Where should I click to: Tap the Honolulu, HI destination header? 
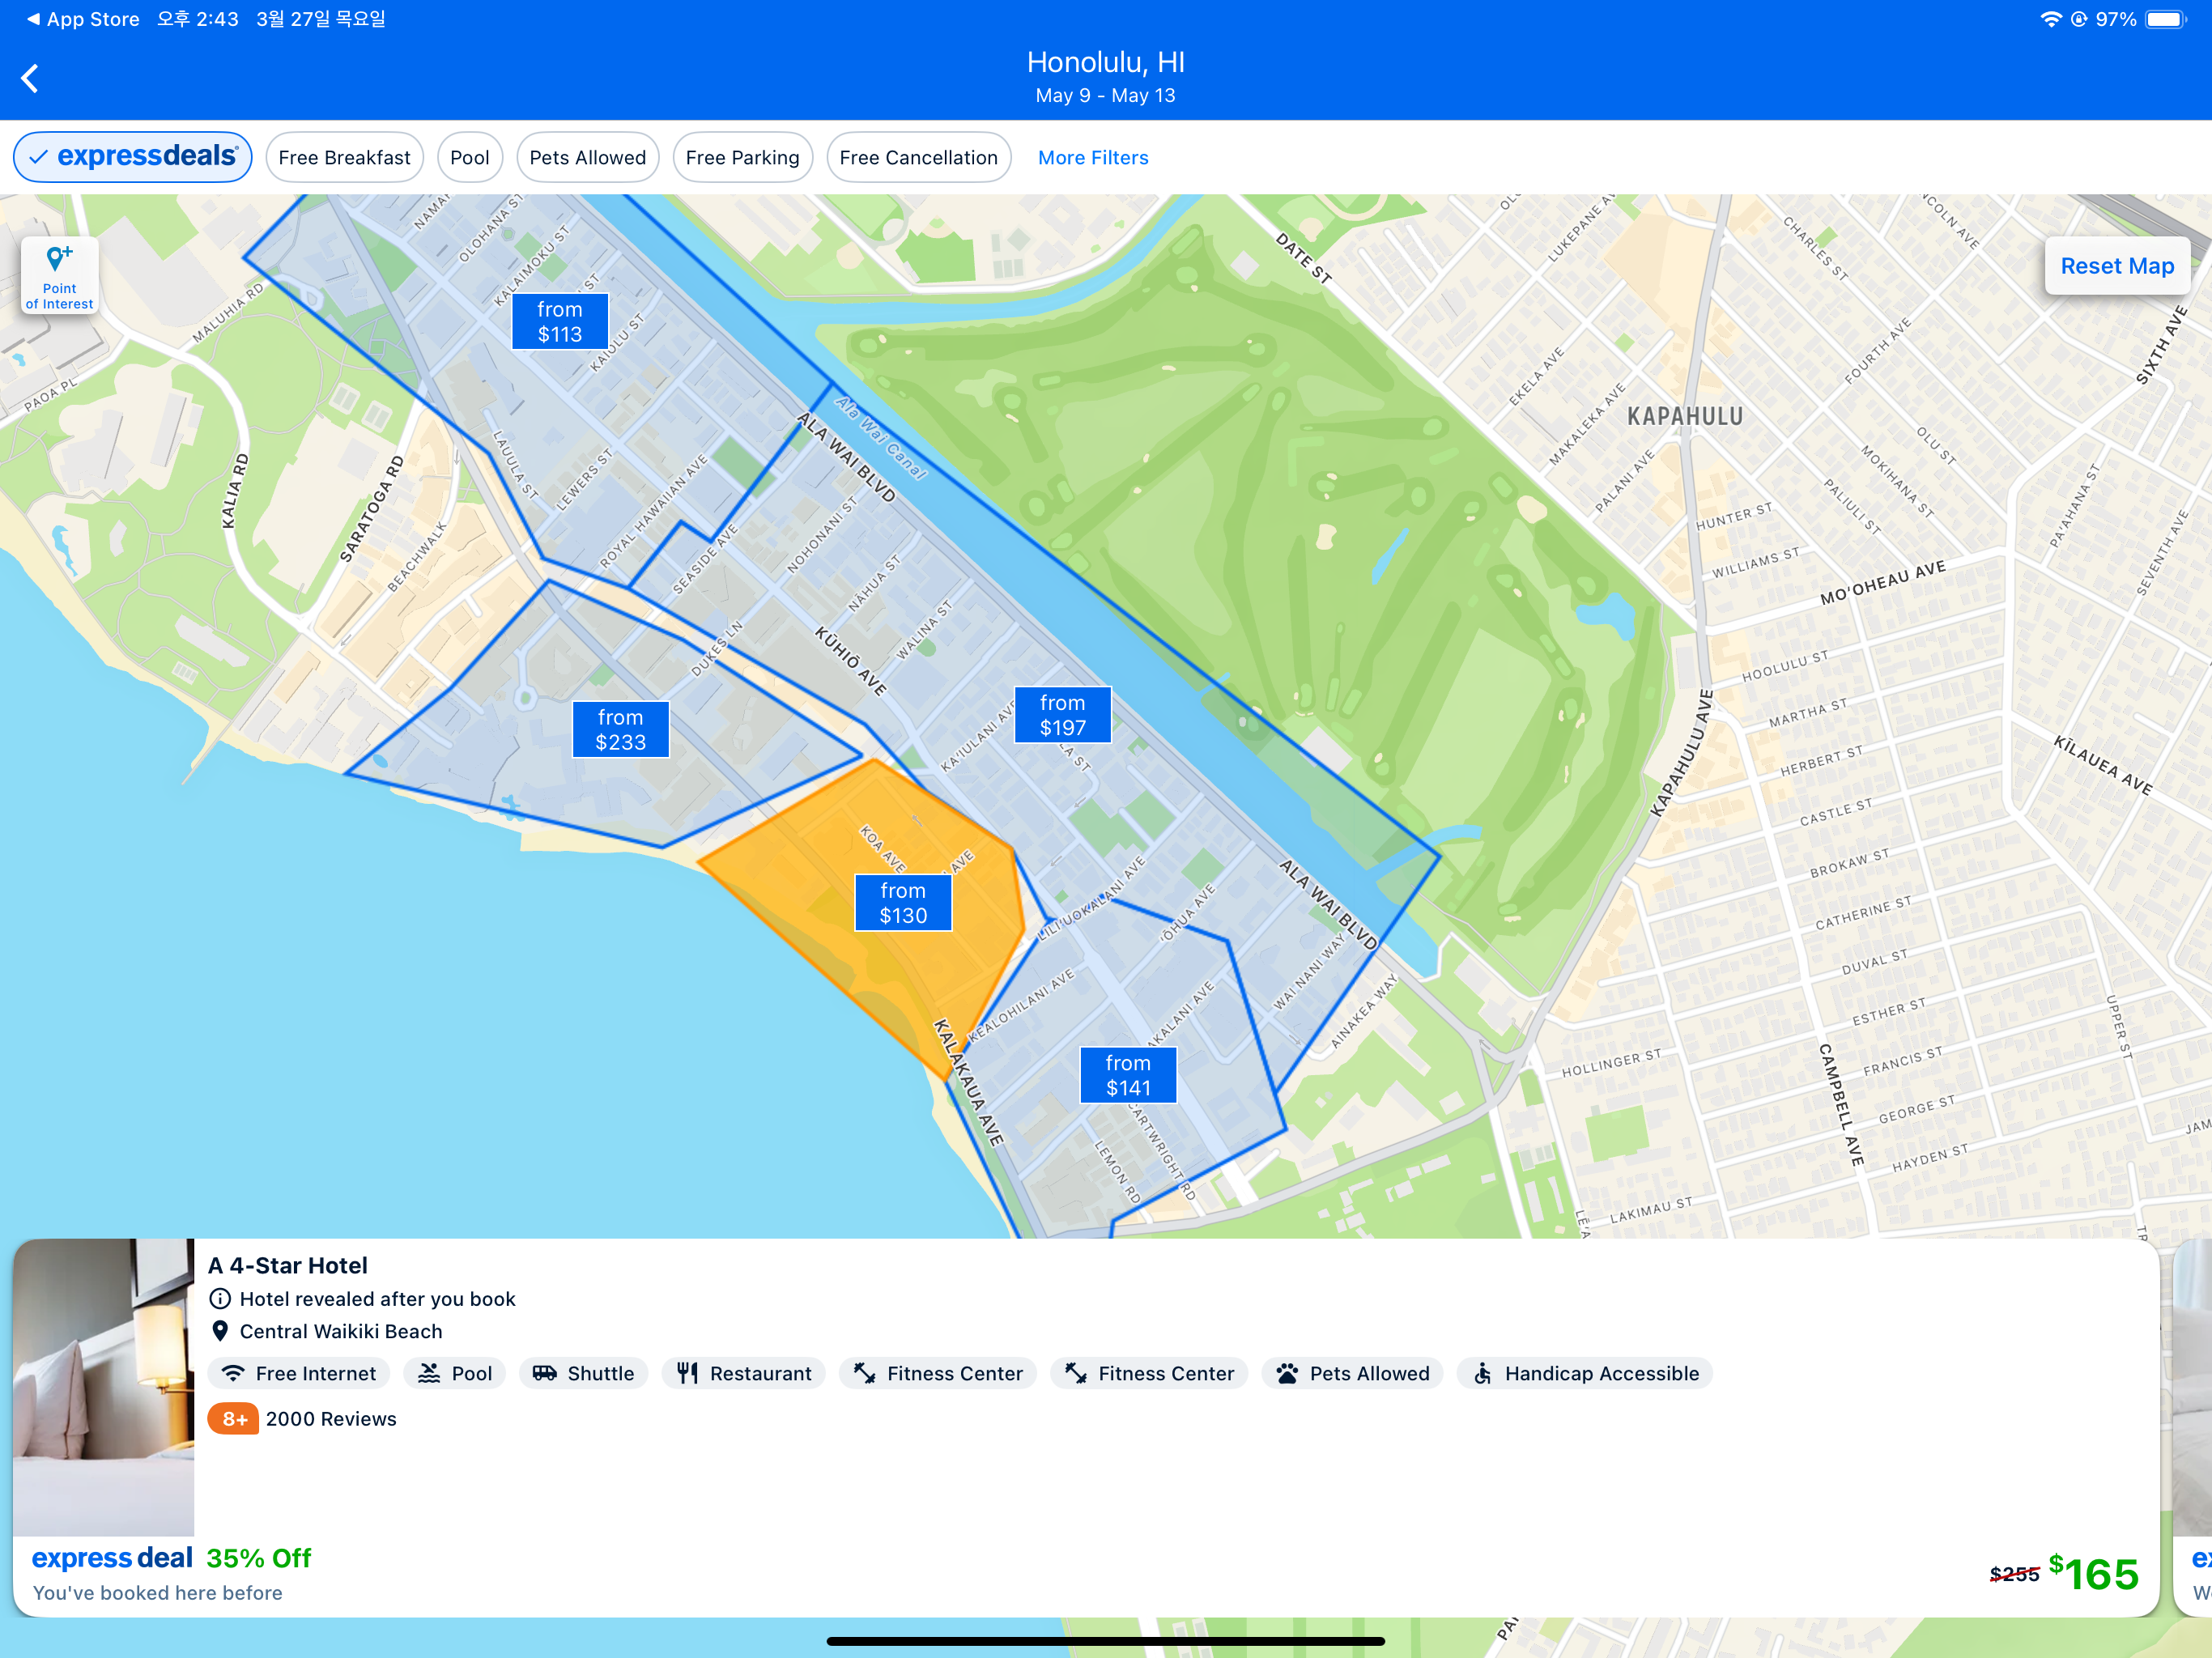click(1106, 62)
